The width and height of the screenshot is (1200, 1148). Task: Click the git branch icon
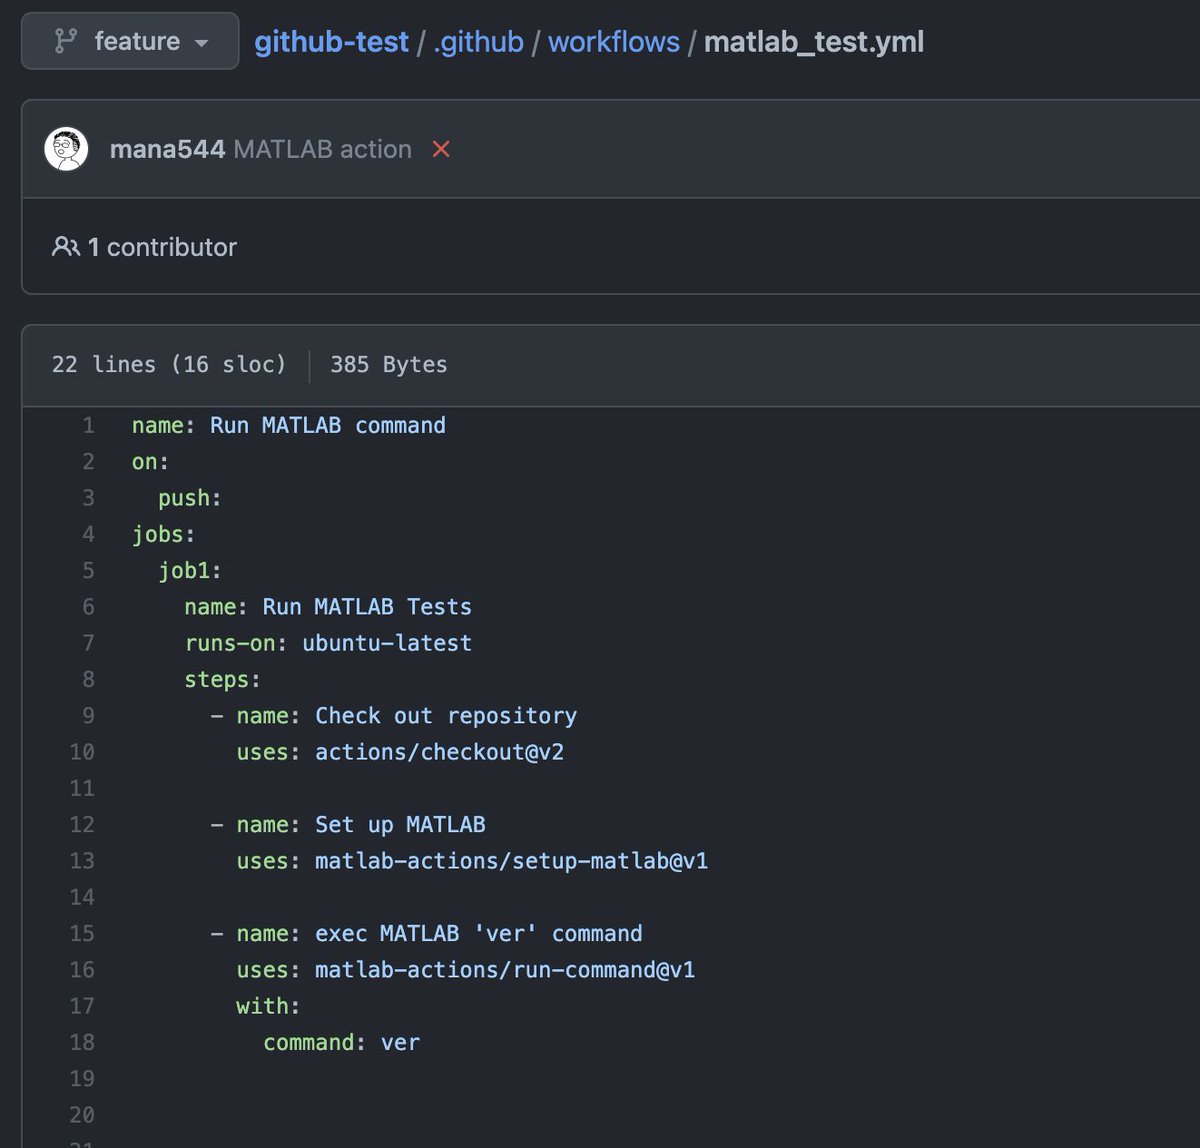[x=65, y=41]
